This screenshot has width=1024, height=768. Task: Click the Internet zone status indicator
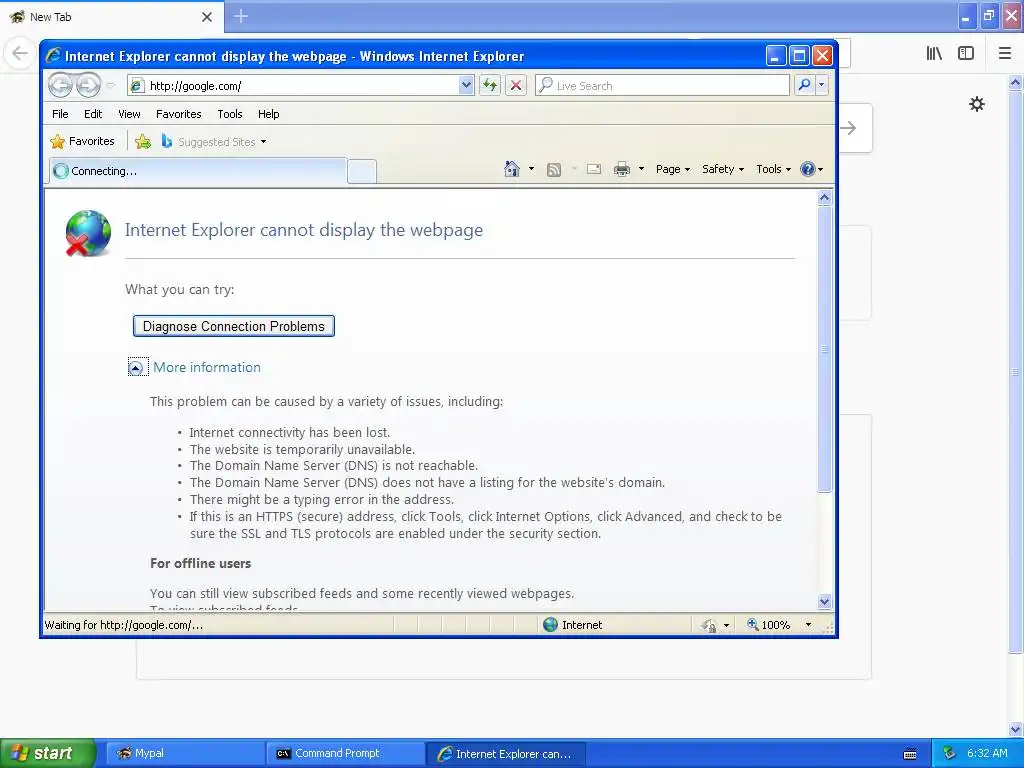[573, 625]
